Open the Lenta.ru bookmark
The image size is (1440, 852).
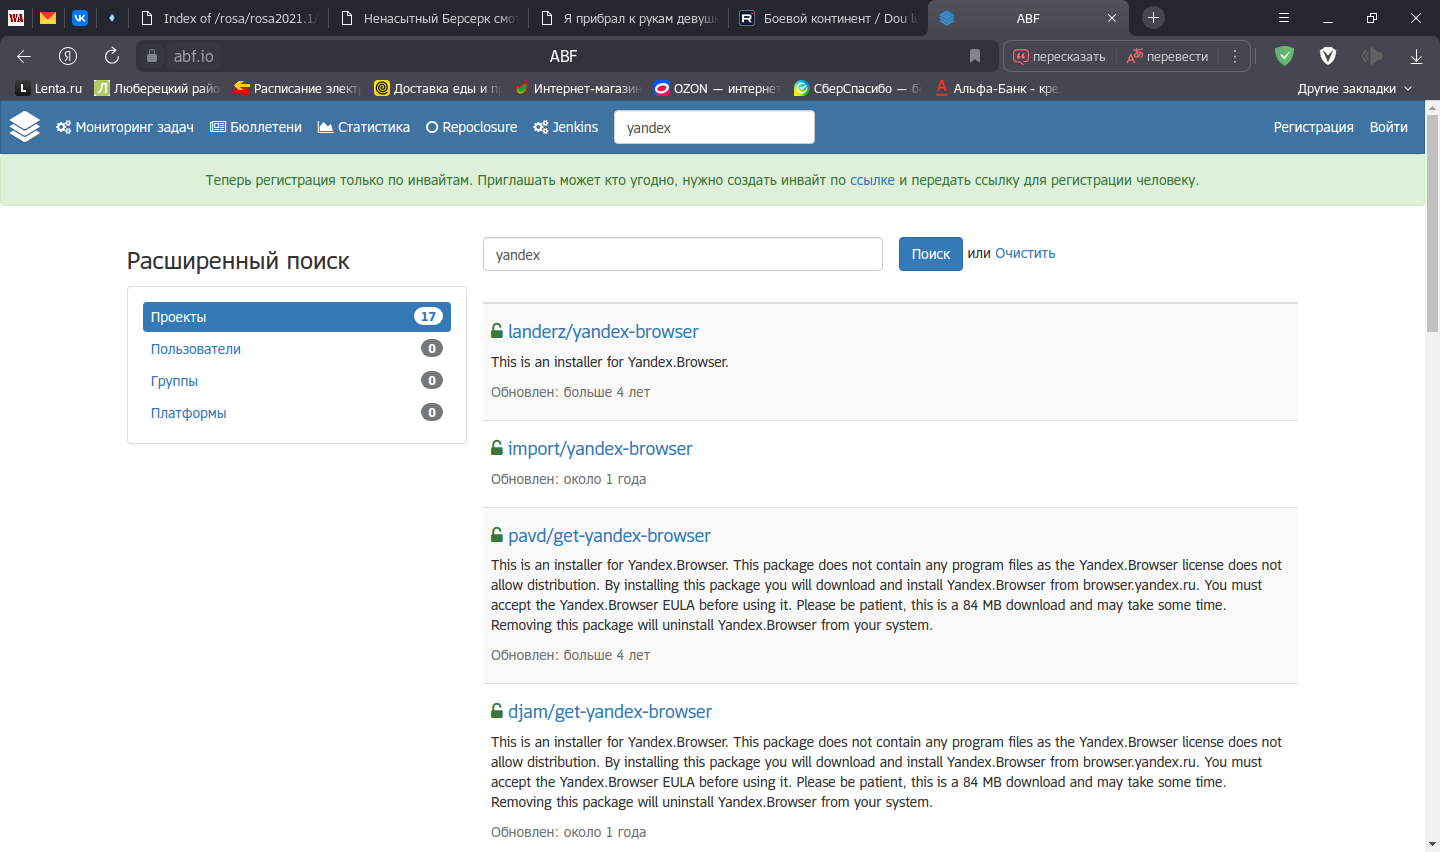coord(50,88)
